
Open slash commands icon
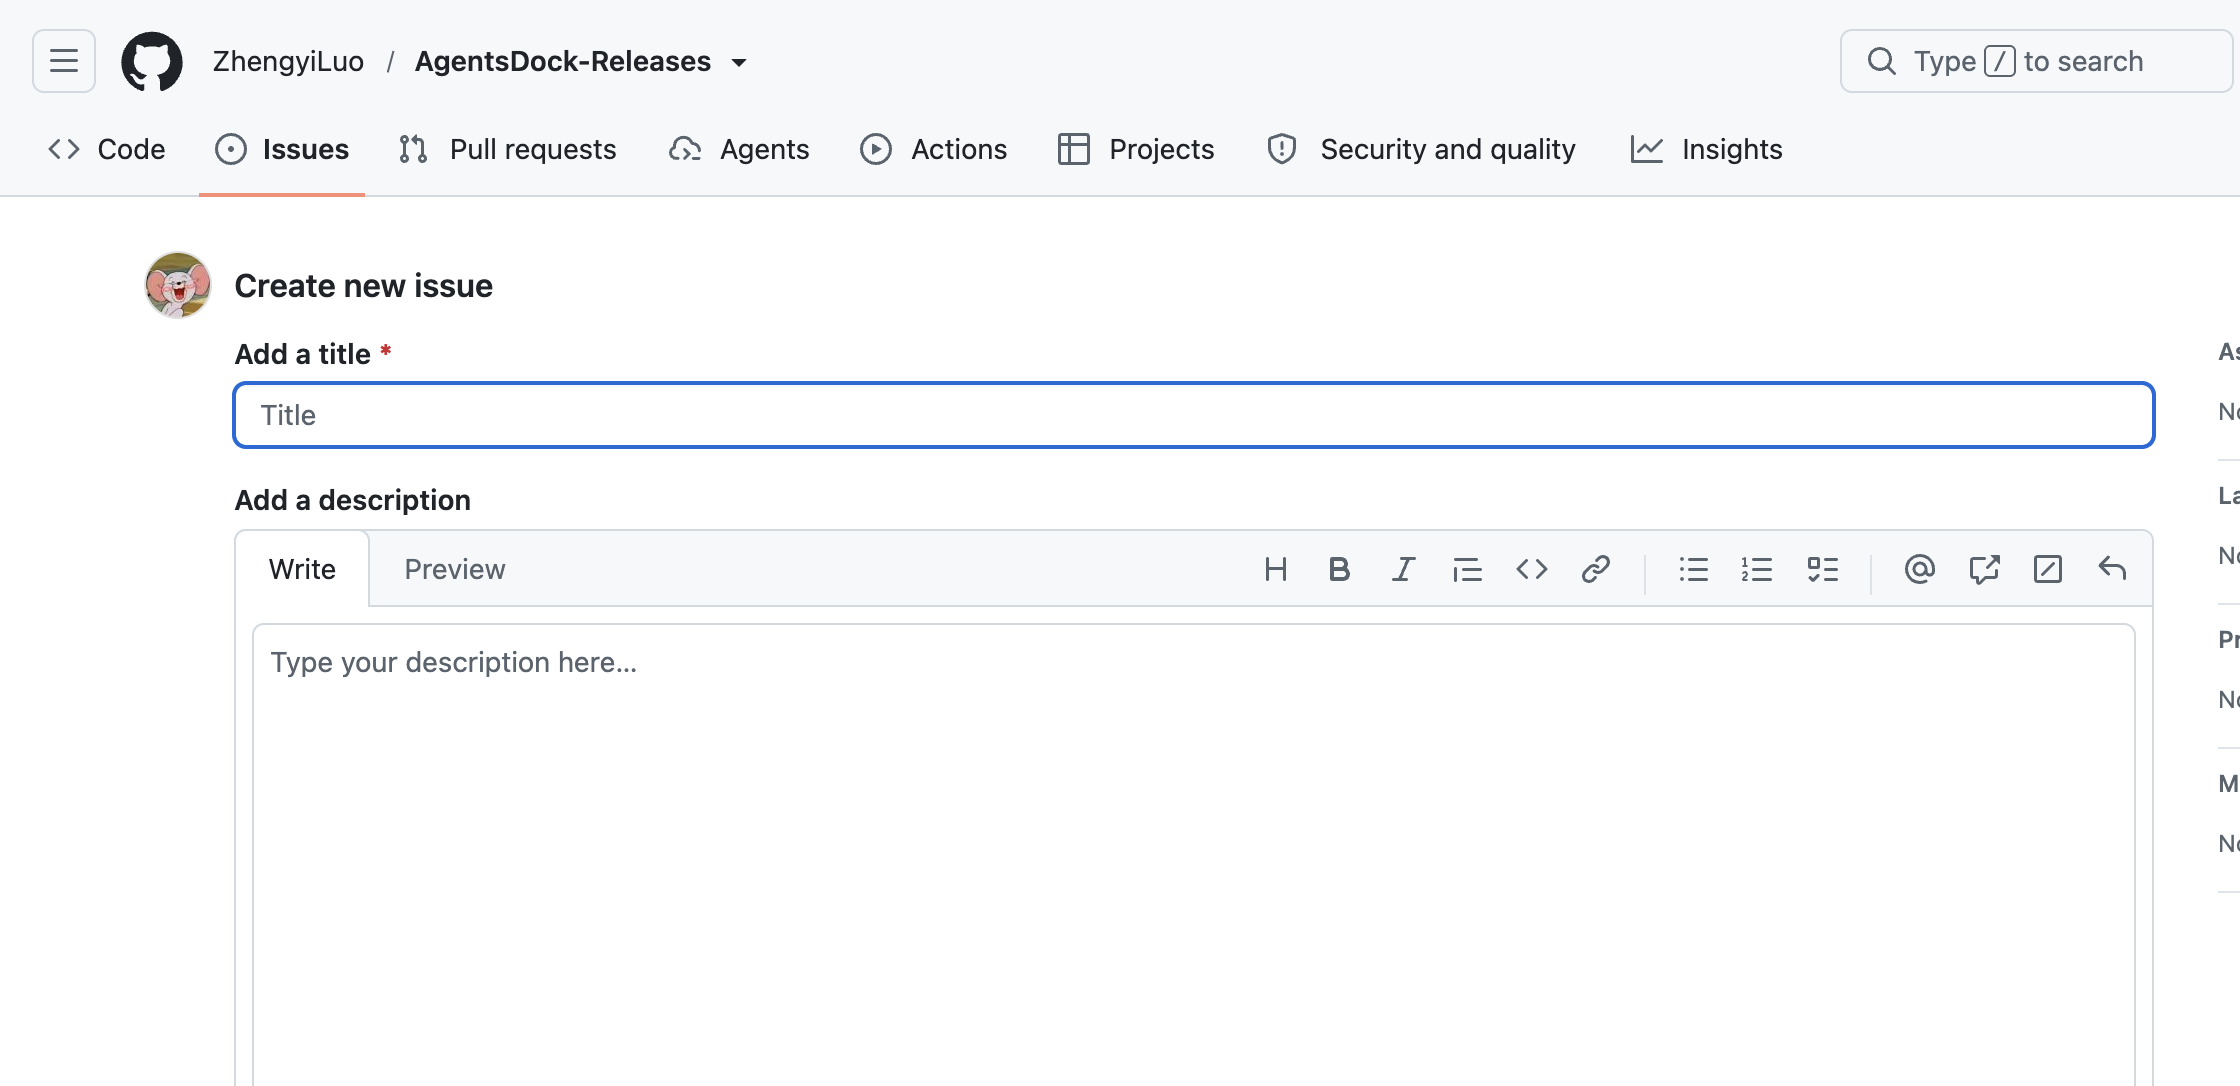pyautogui.click(x=2048, y=569)
